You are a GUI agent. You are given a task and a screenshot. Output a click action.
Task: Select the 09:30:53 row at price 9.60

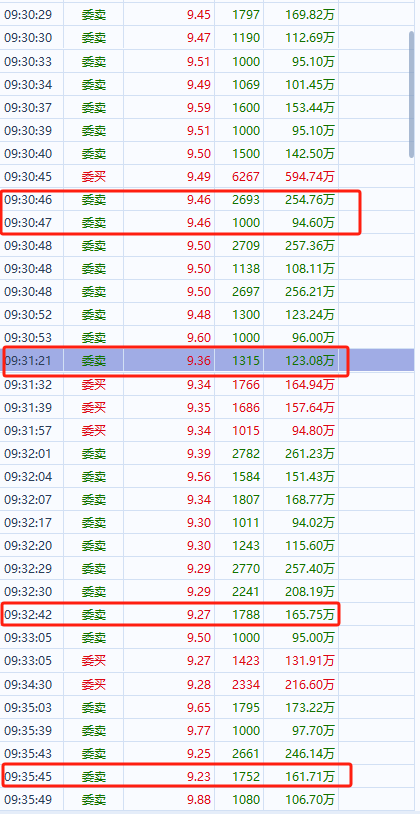click(x=208, y=338)
